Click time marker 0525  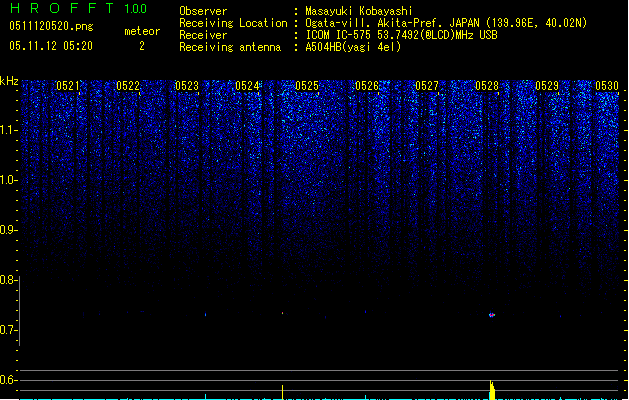click(307, 86)
